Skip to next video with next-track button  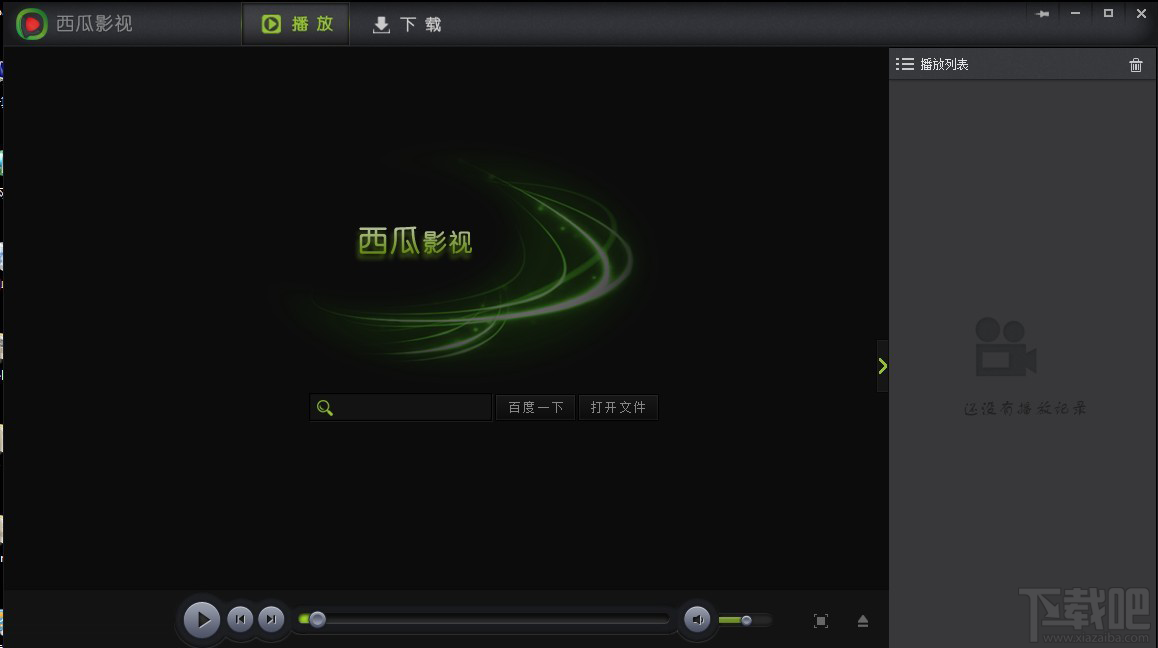point(271,619)
